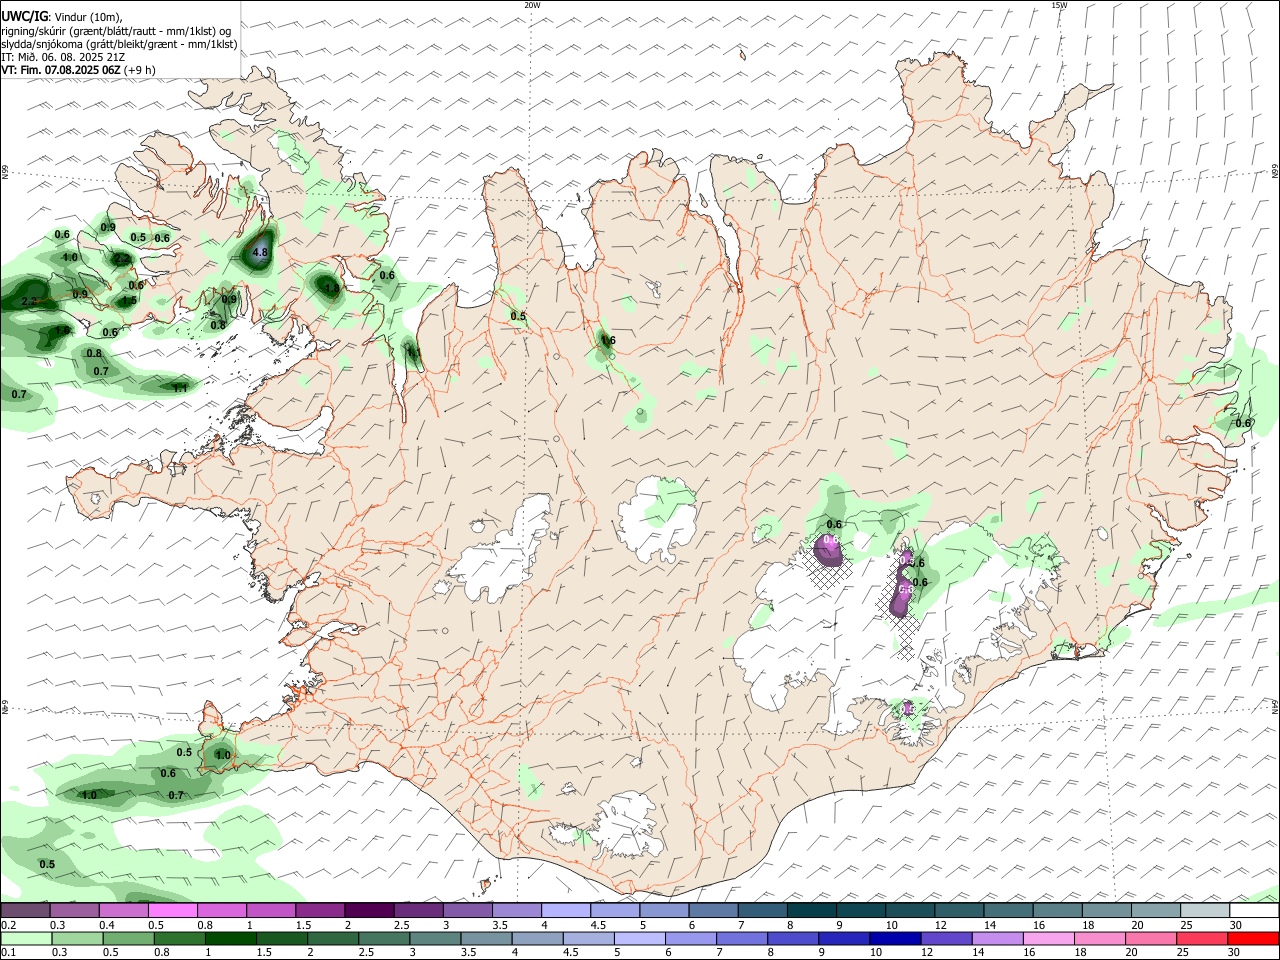1280x960 pixels.
Task: Click the 'VT: Fim. 07.08.2025 06Z' valid time line
Action: pos(78,70)
